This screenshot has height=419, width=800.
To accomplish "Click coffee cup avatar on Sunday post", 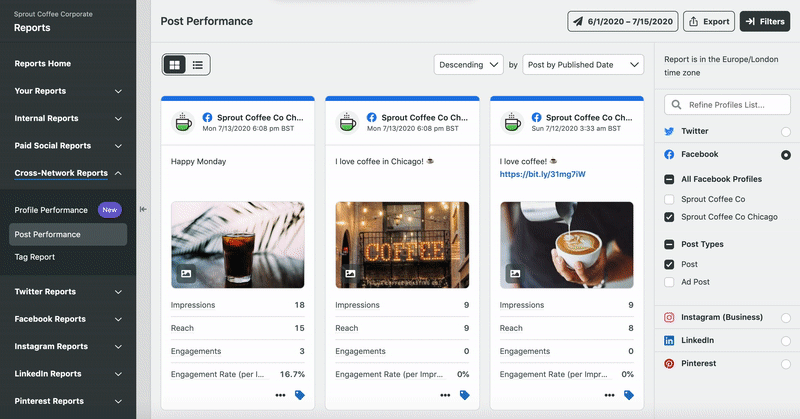I will [x=512, y=122].
